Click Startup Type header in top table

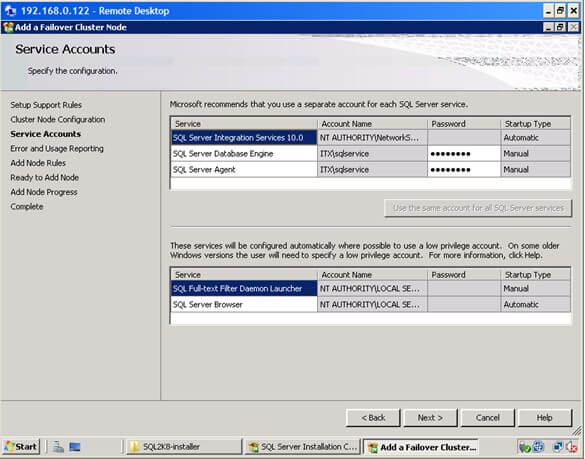[x=535, y=124]
